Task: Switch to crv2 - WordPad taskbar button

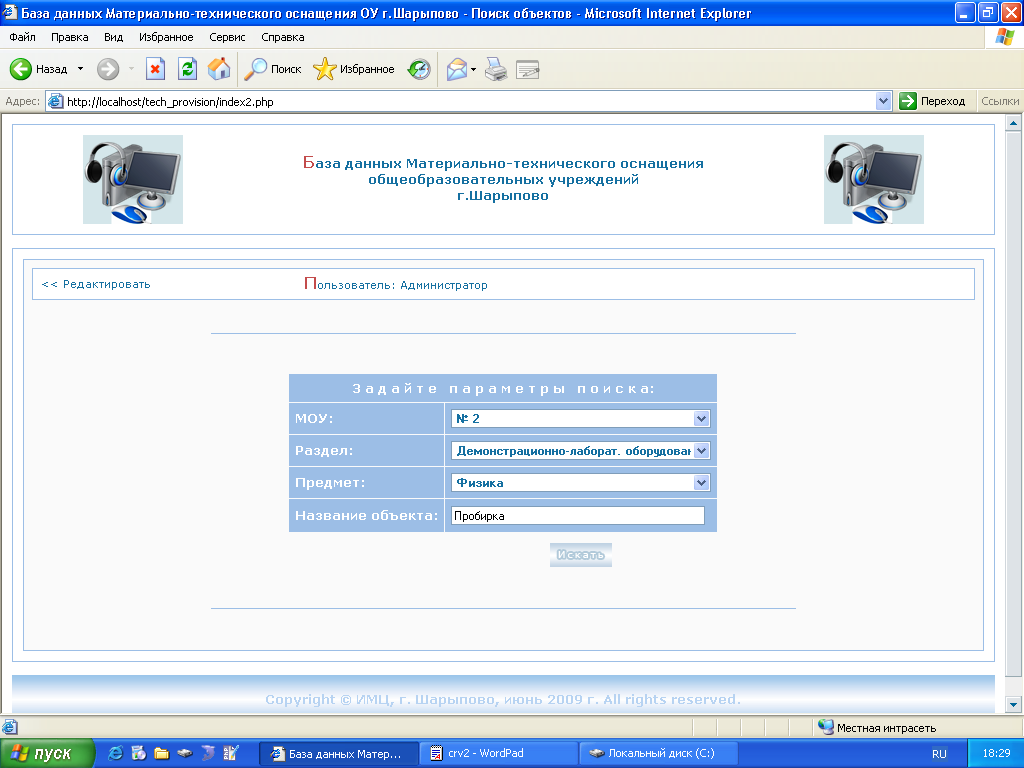Action: [x=500, y=754]
